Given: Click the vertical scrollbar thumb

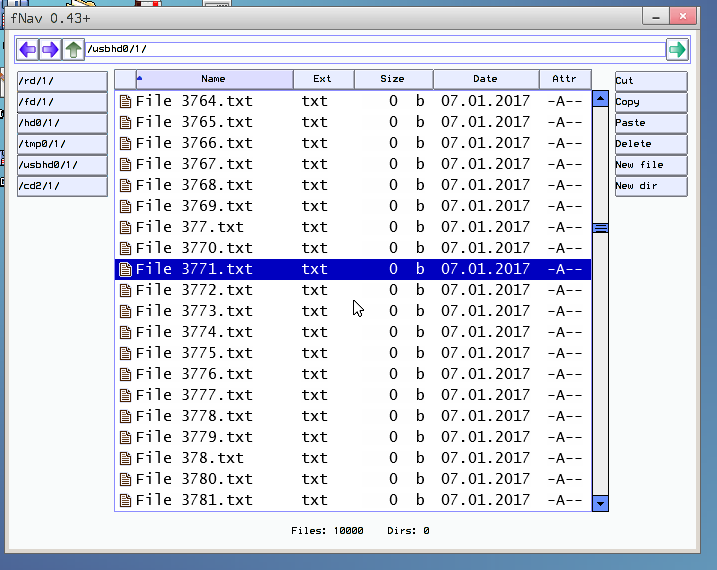Looking at the screenshot, I should click(x=601, y=228).
